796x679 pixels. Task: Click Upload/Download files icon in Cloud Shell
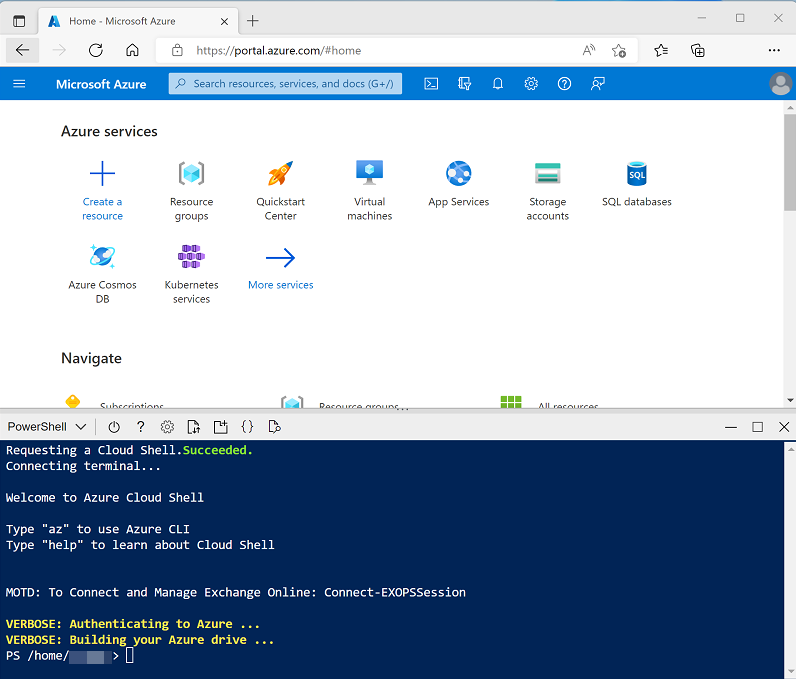click(x=194, y=427)
